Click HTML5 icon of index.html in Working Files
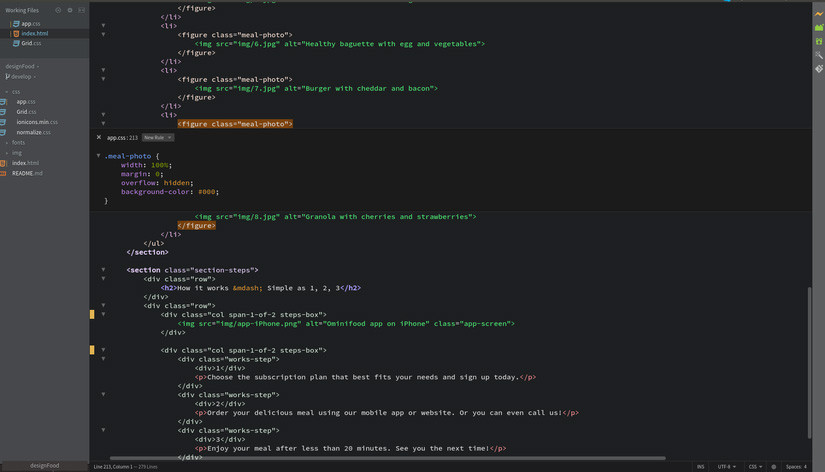825x472 pixels. point(16,33)
